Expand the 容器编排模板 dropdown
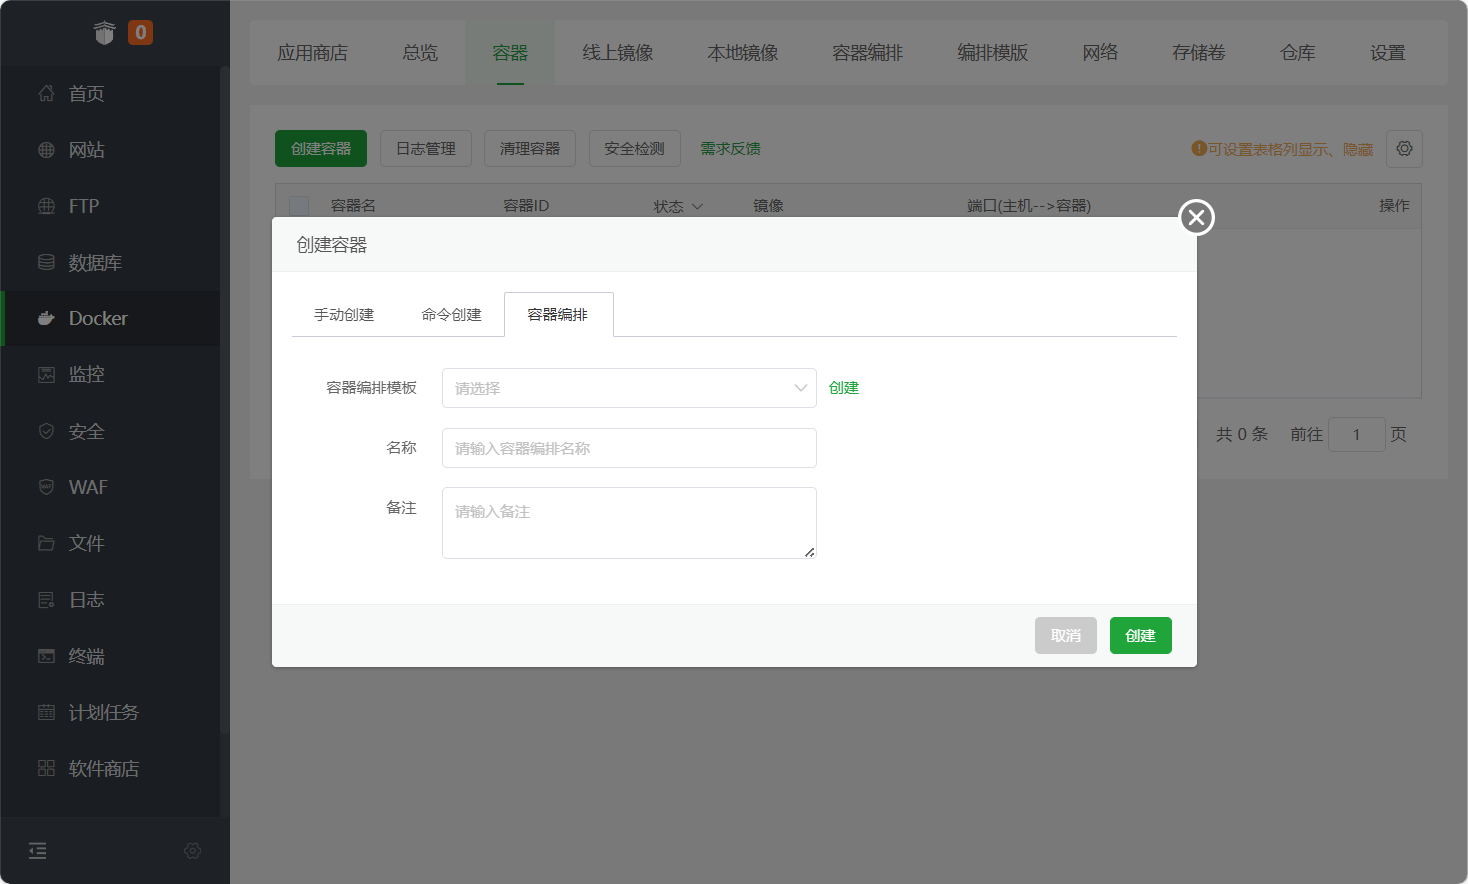Screen dimensions: 1468x884 tap(629, 388)
